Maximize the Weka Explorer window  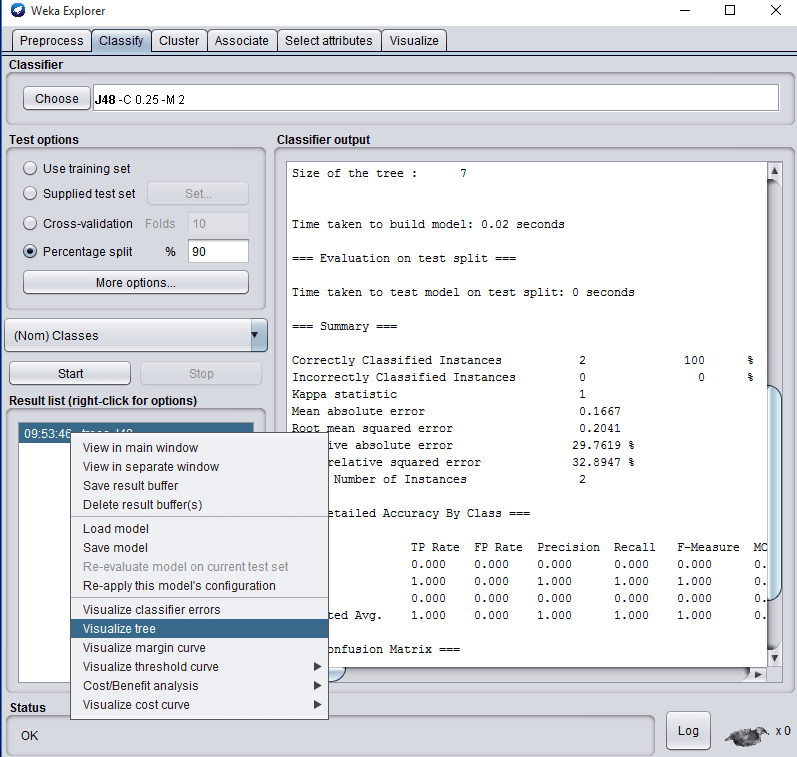point(730,10)
